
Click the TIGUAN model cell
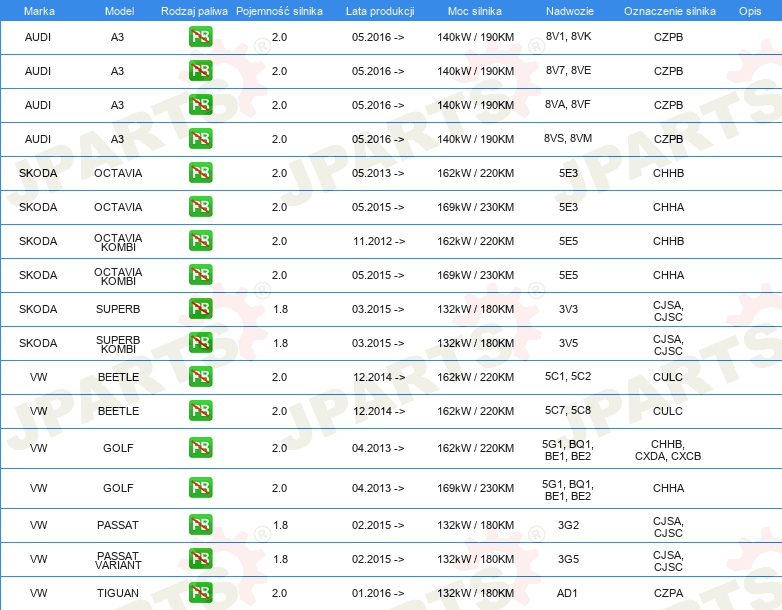(118, 593)
